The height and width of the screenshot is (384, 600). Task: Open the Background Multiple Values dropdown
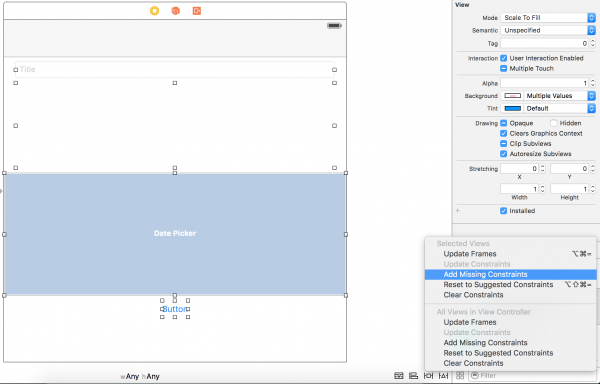559,96
